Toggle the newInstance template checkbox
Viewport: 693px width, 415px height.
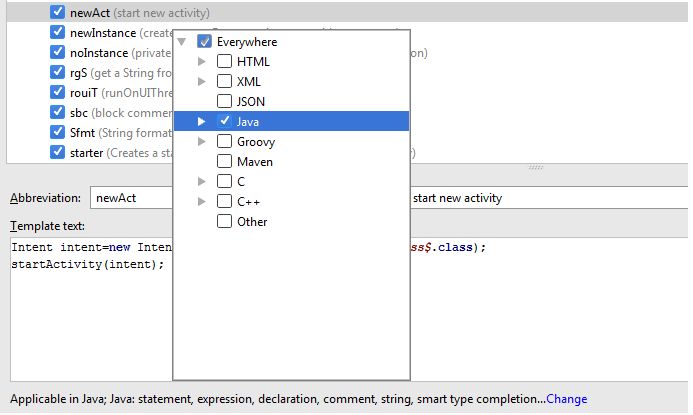[x=58, y=33]
